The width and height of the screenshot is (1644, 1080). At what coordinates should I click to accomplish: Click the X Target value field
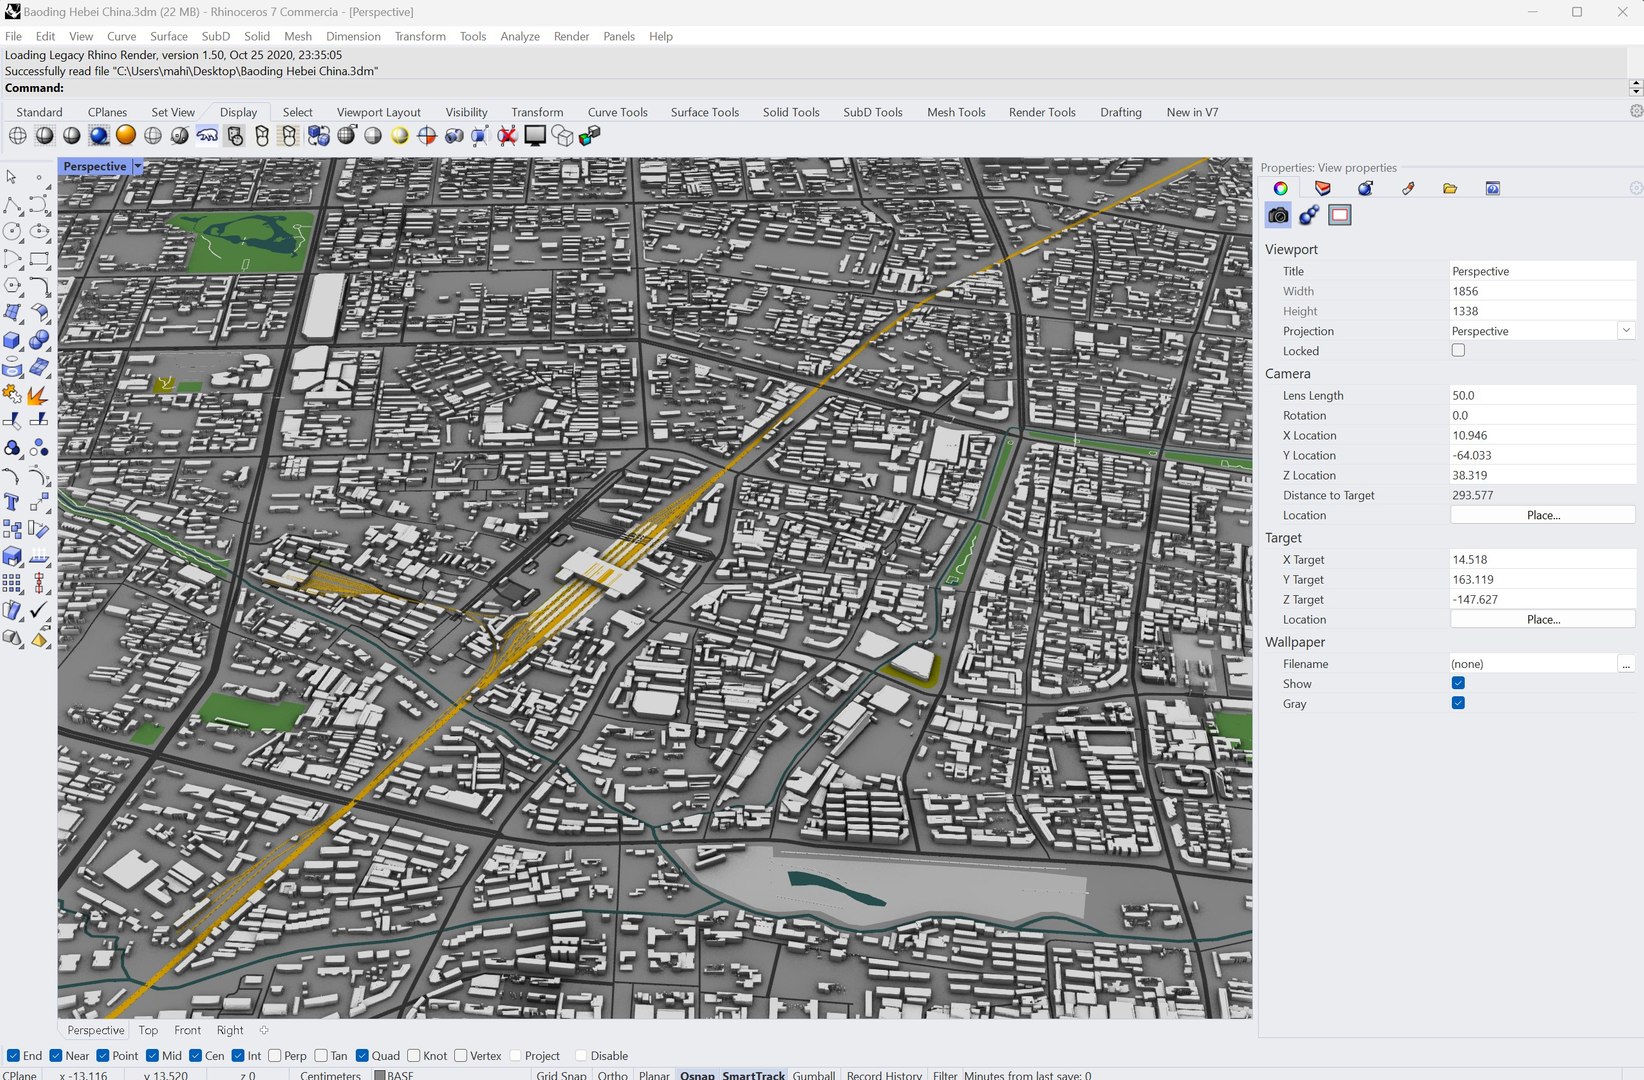1543,559
